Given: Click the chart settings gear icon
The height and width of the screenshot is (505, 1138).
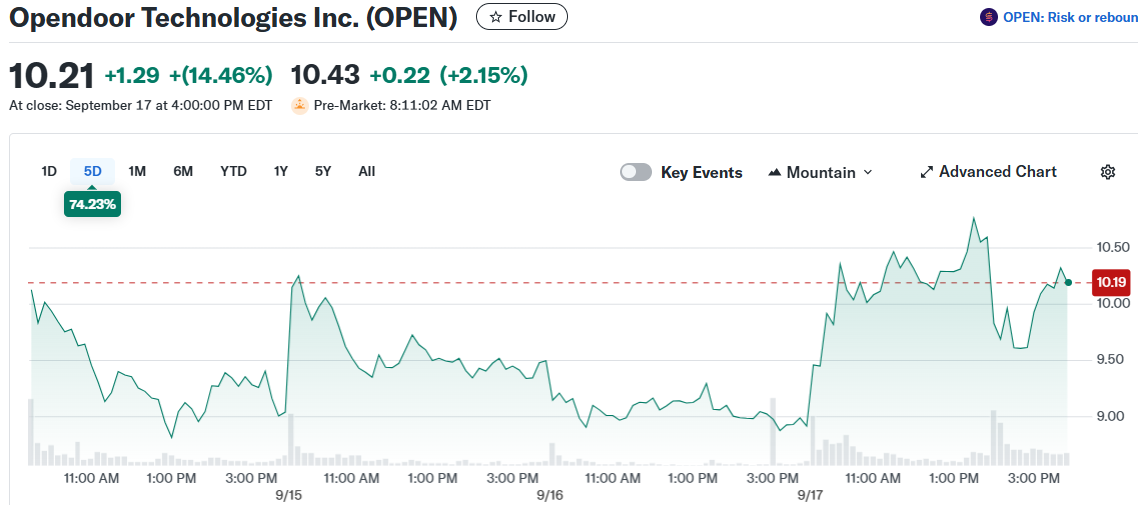Looking at the screenshot, I should [1108, 172].
